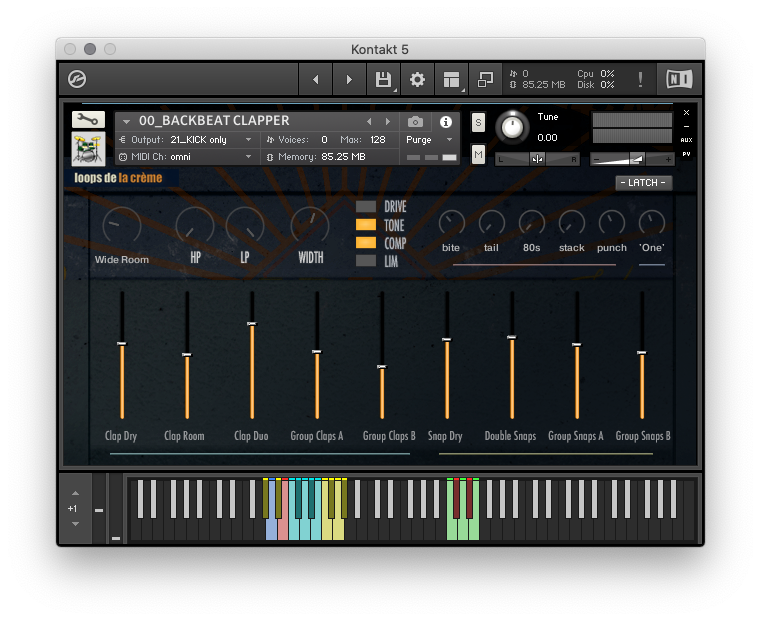
Task: Click the bite knob
Action: [x=451, y=223]
